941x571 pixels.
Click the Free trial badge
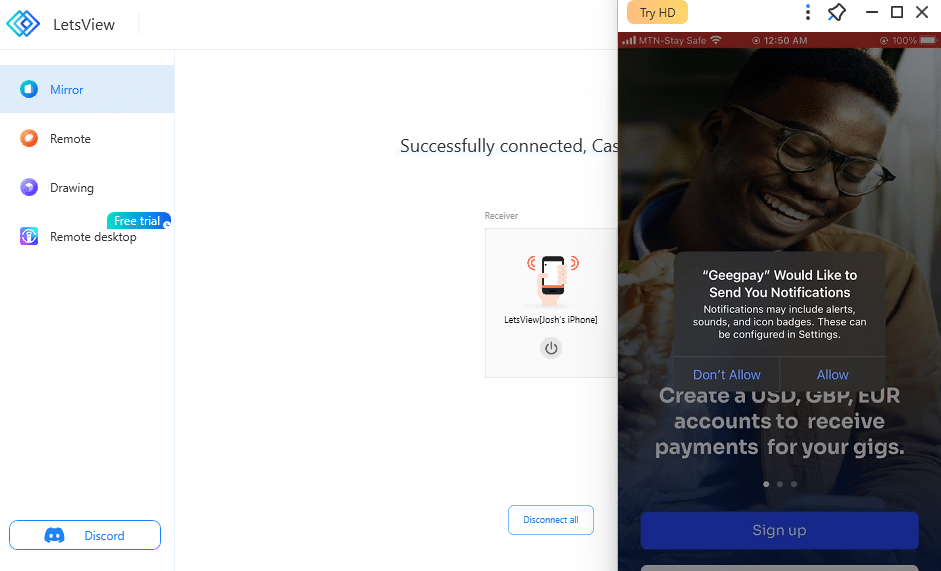(x=139, y=220)
